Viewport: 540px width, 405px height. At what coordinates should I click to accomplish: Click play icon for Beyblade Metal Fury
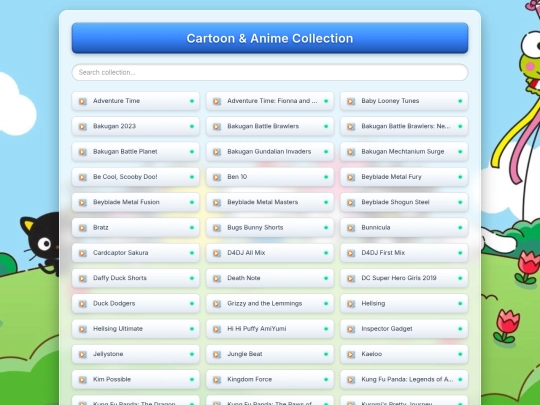coord(351,177)
